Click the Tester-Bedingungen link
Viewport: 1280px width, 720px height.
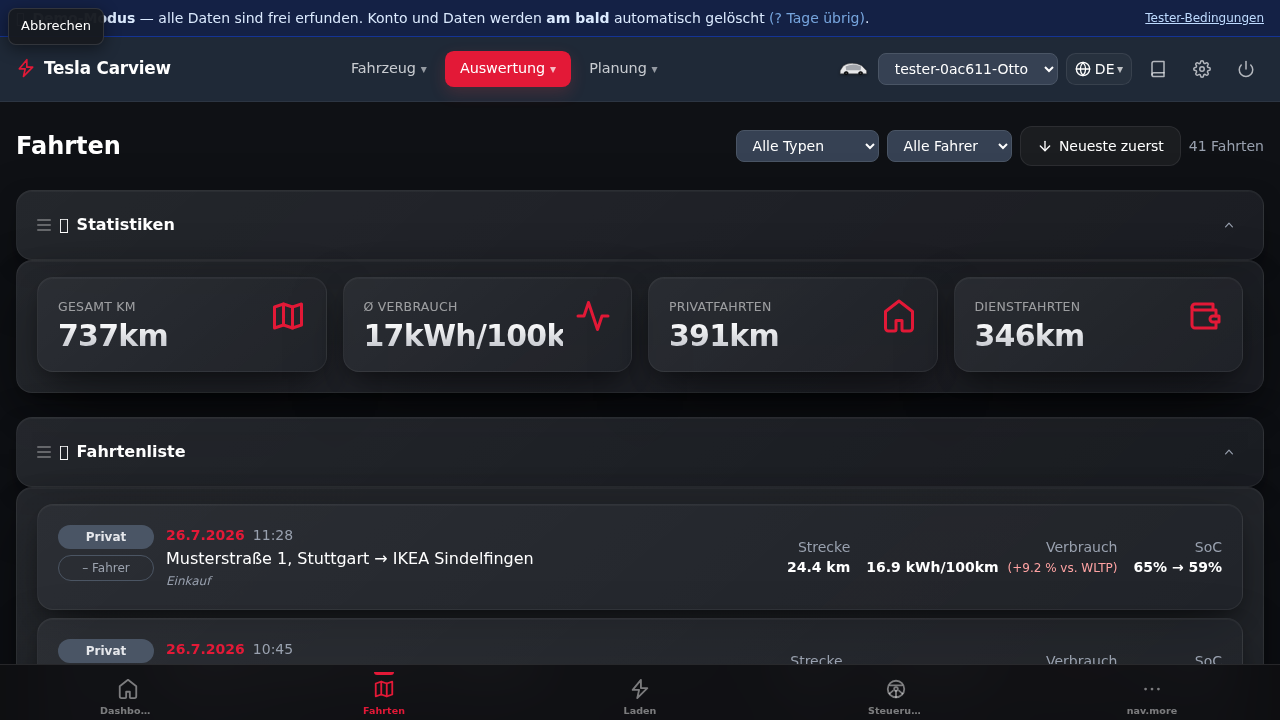(x=1204, y=18)
